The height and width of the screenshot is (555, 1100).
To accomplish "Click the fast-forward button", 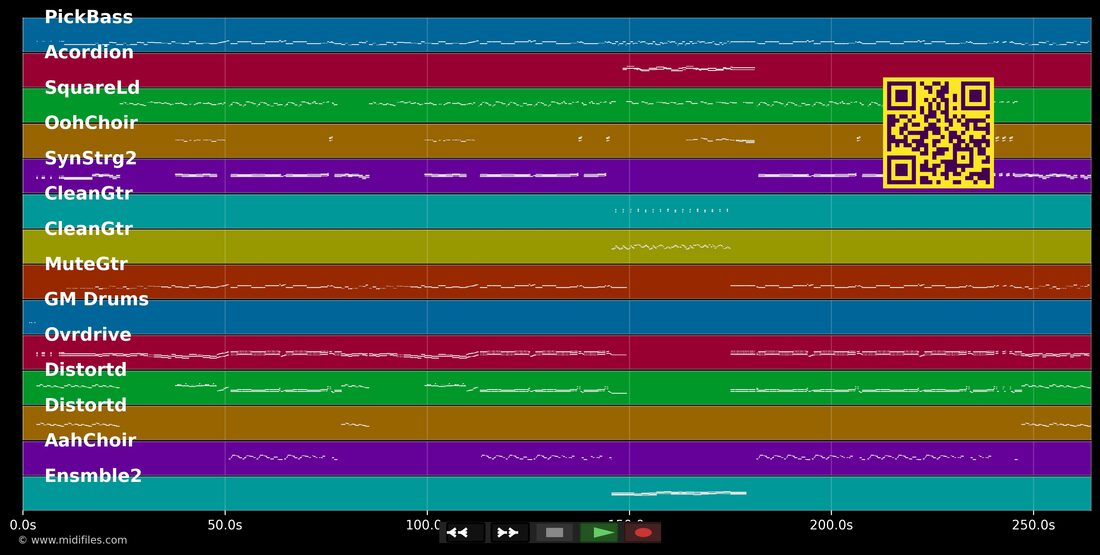I will pos(509,533).
